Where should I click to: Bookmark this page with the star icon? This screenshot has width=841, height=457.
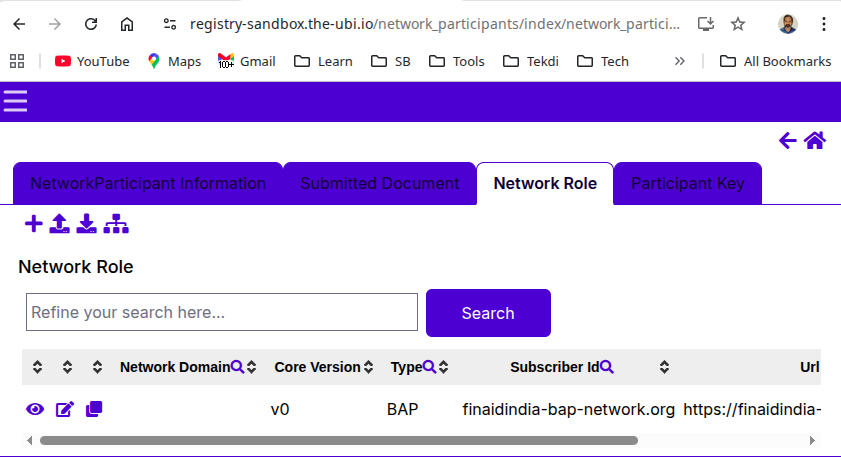738,24
